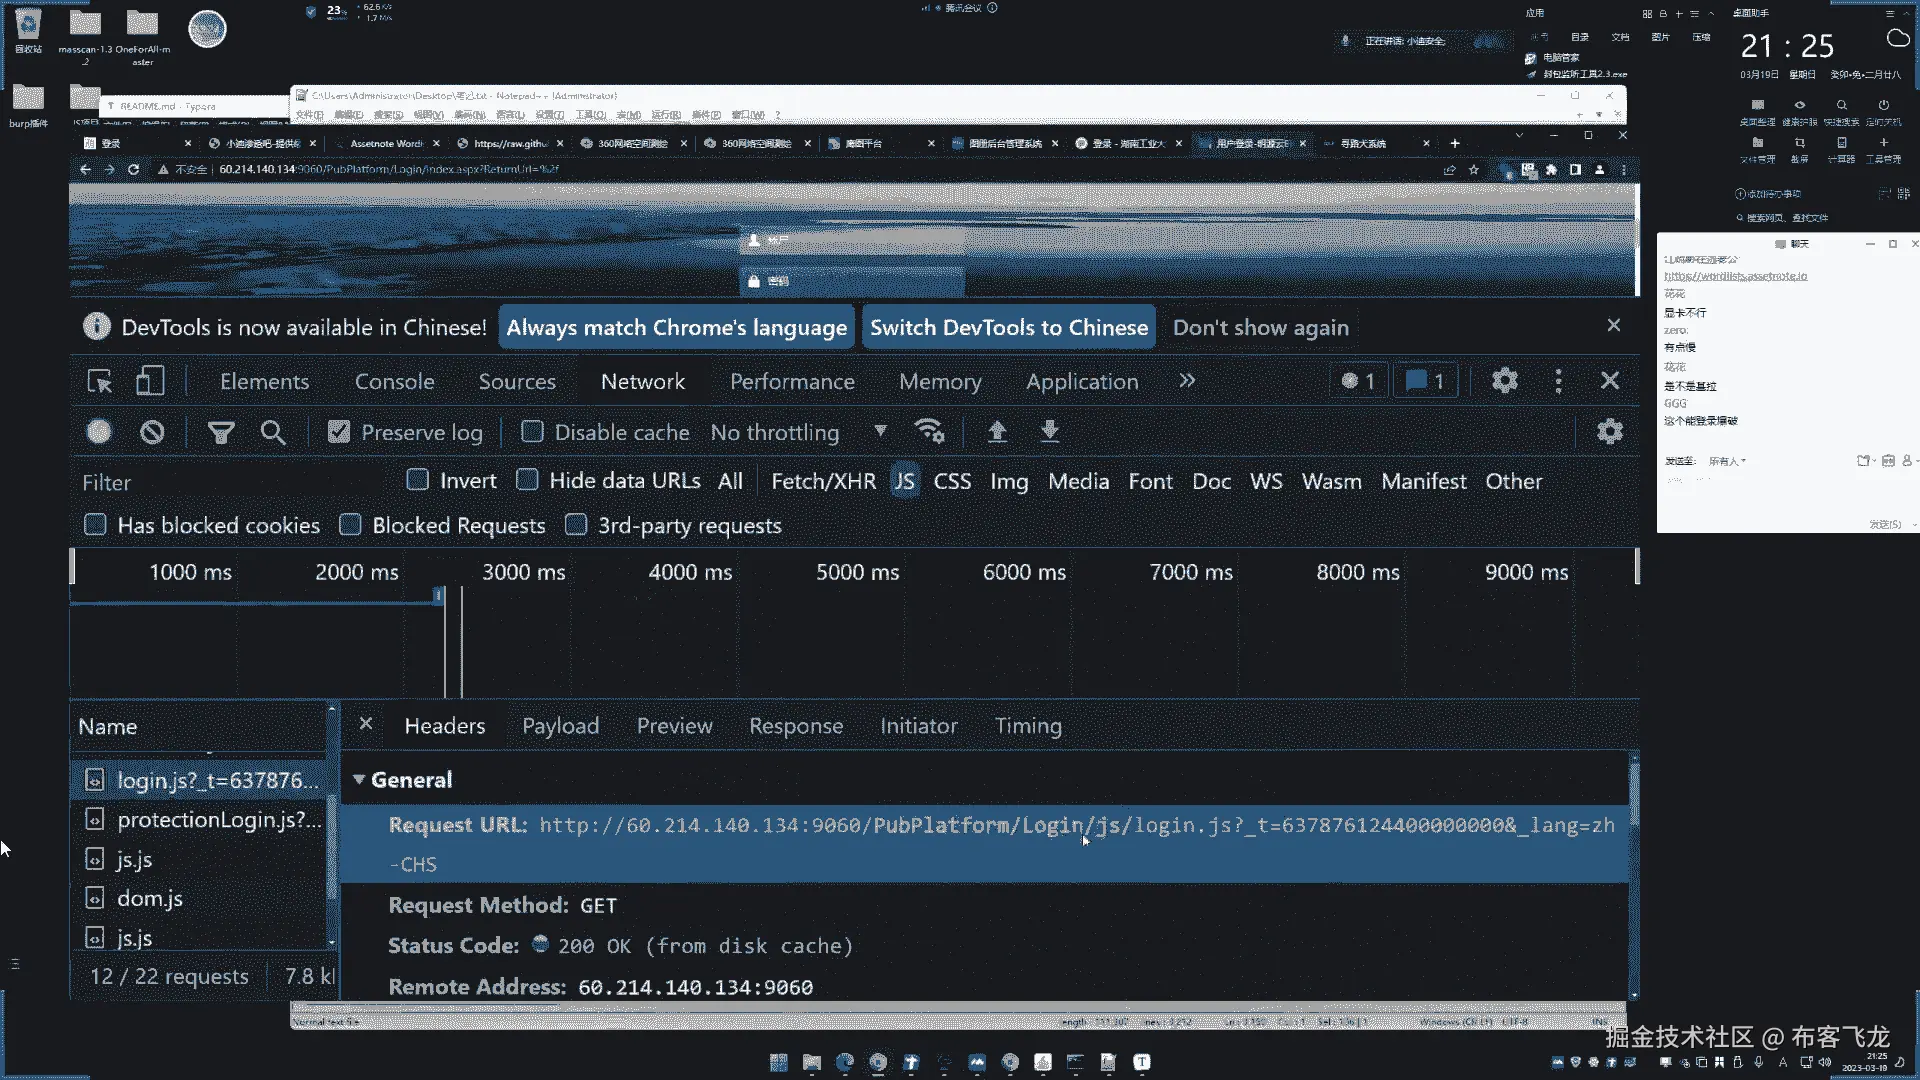
Task: Check Hide data URLs option
Action: [528, 481]
